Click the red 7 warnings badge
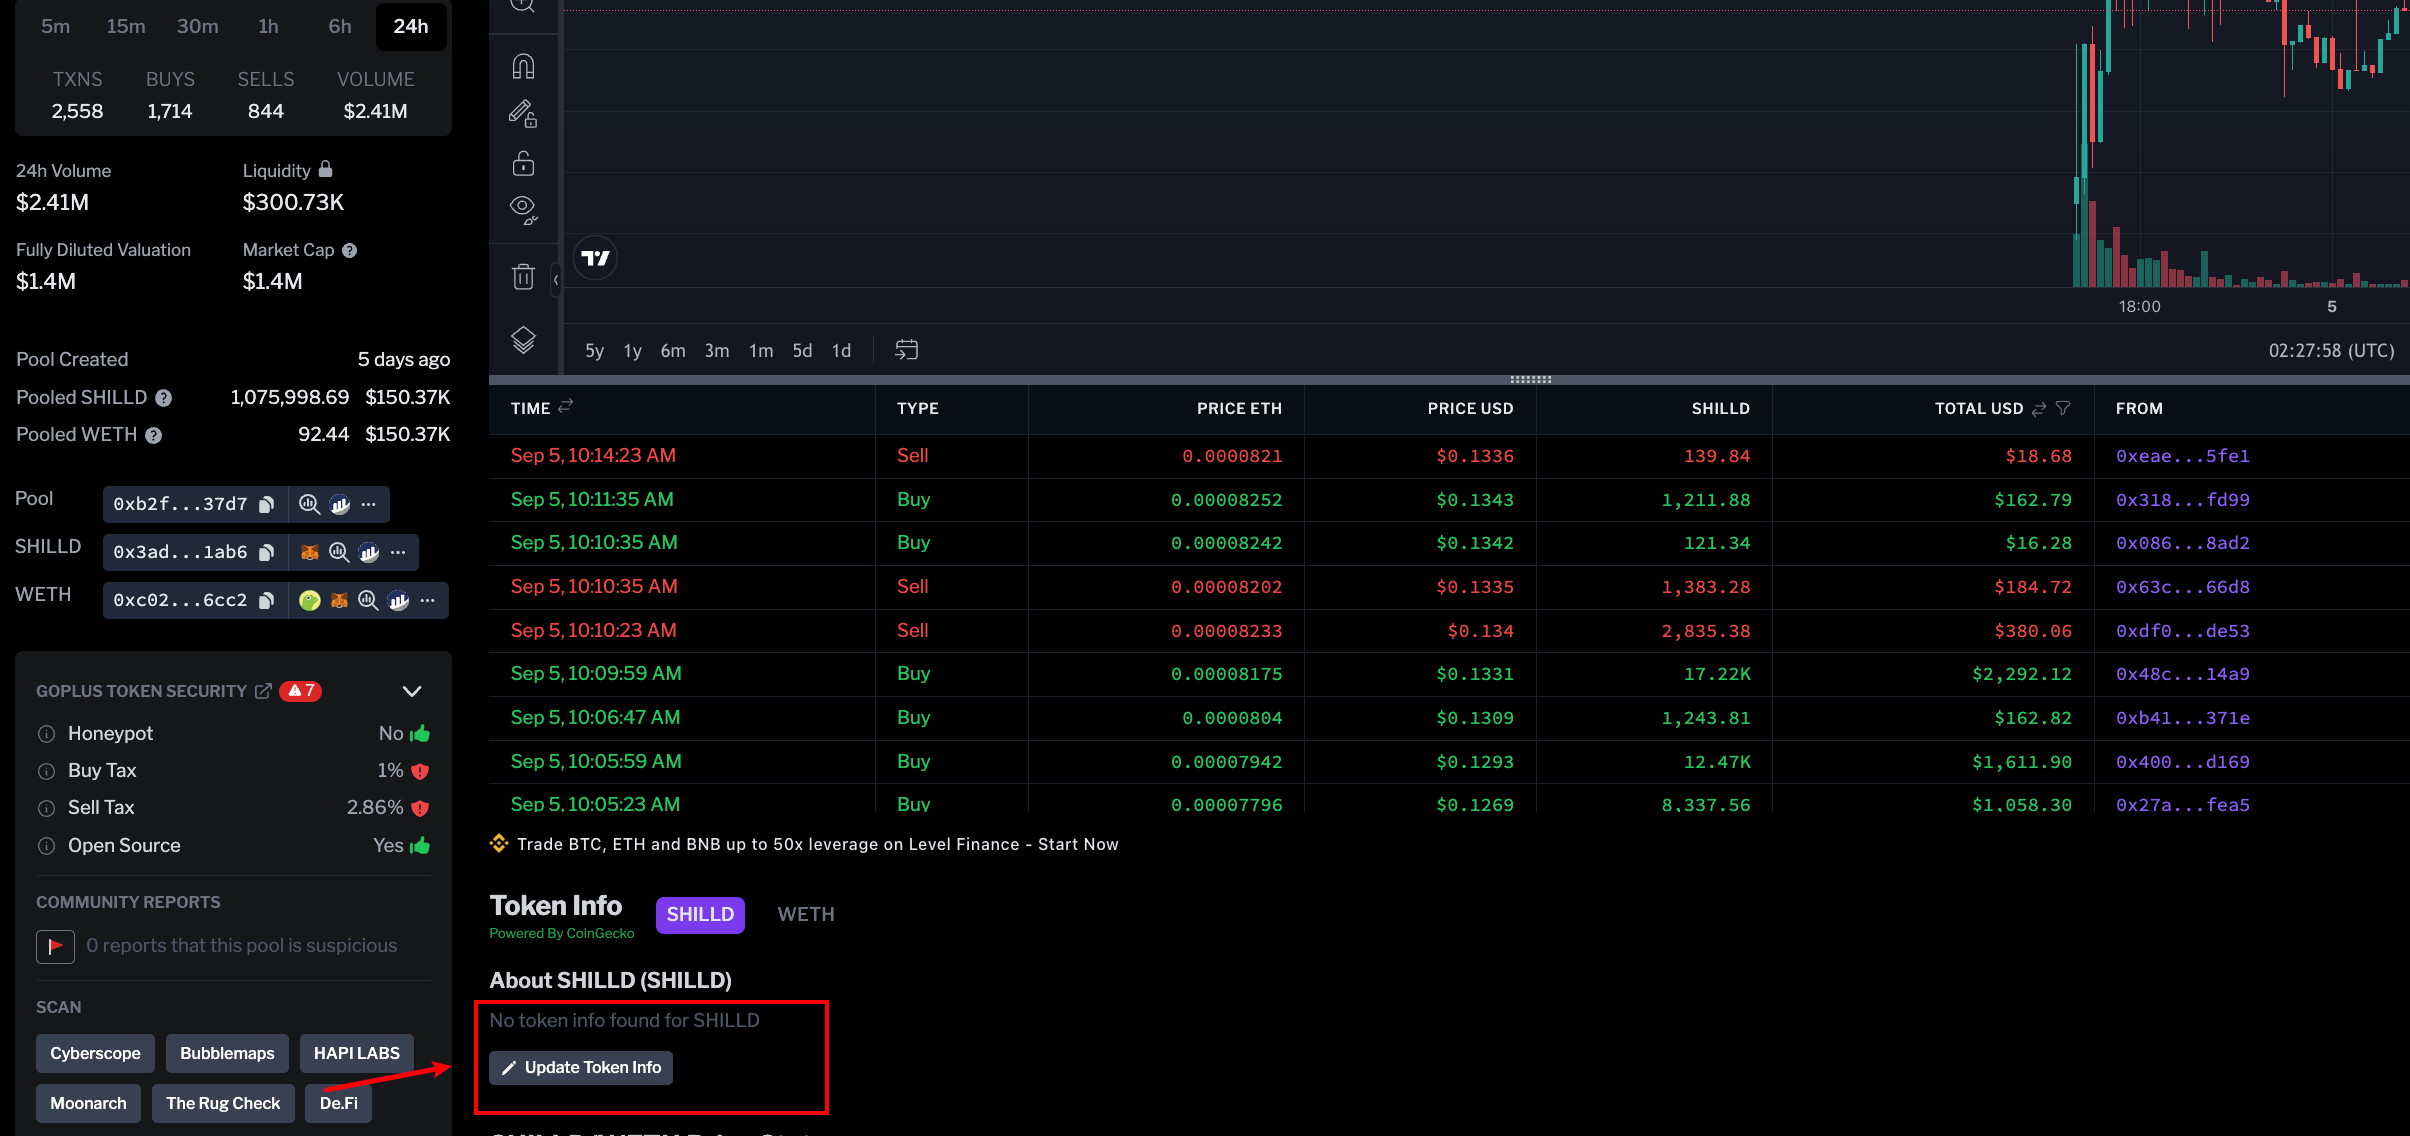The width and height of the screenshot is (2410, 1136). click(301, 691)
